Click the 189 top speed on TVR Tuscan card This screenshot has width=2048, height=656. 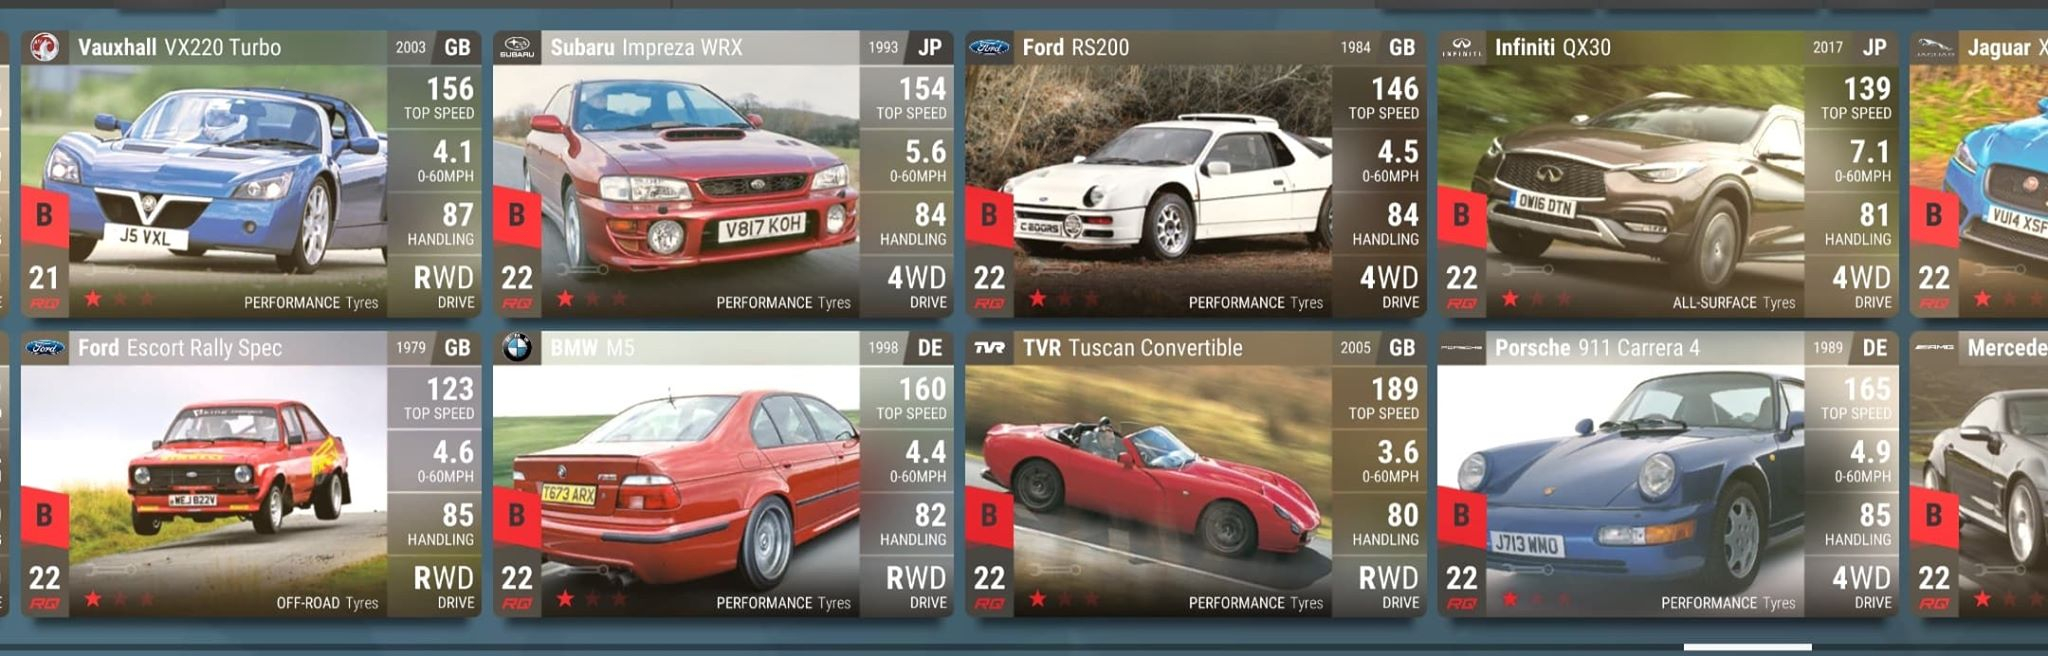tap(1395, 389)
